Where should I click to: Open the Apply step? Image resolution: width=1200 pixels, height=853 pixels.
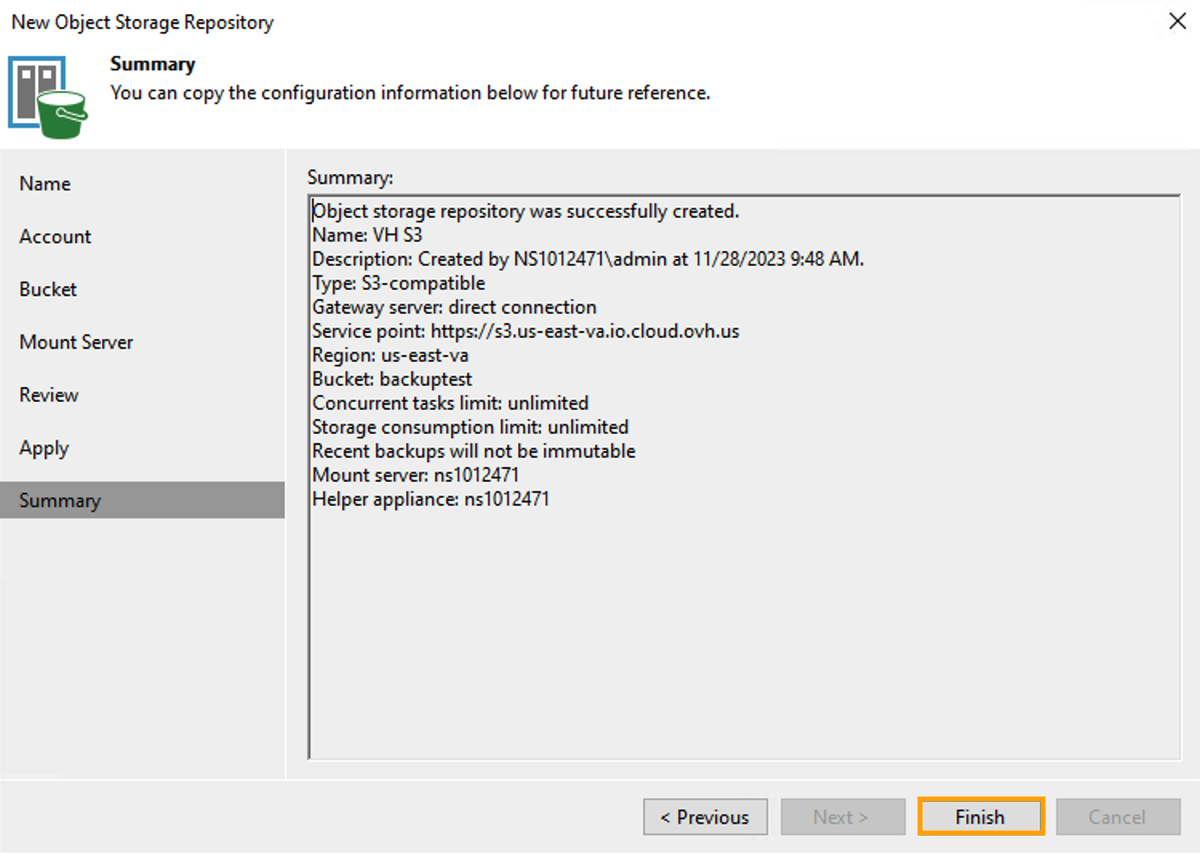[43, 447]
